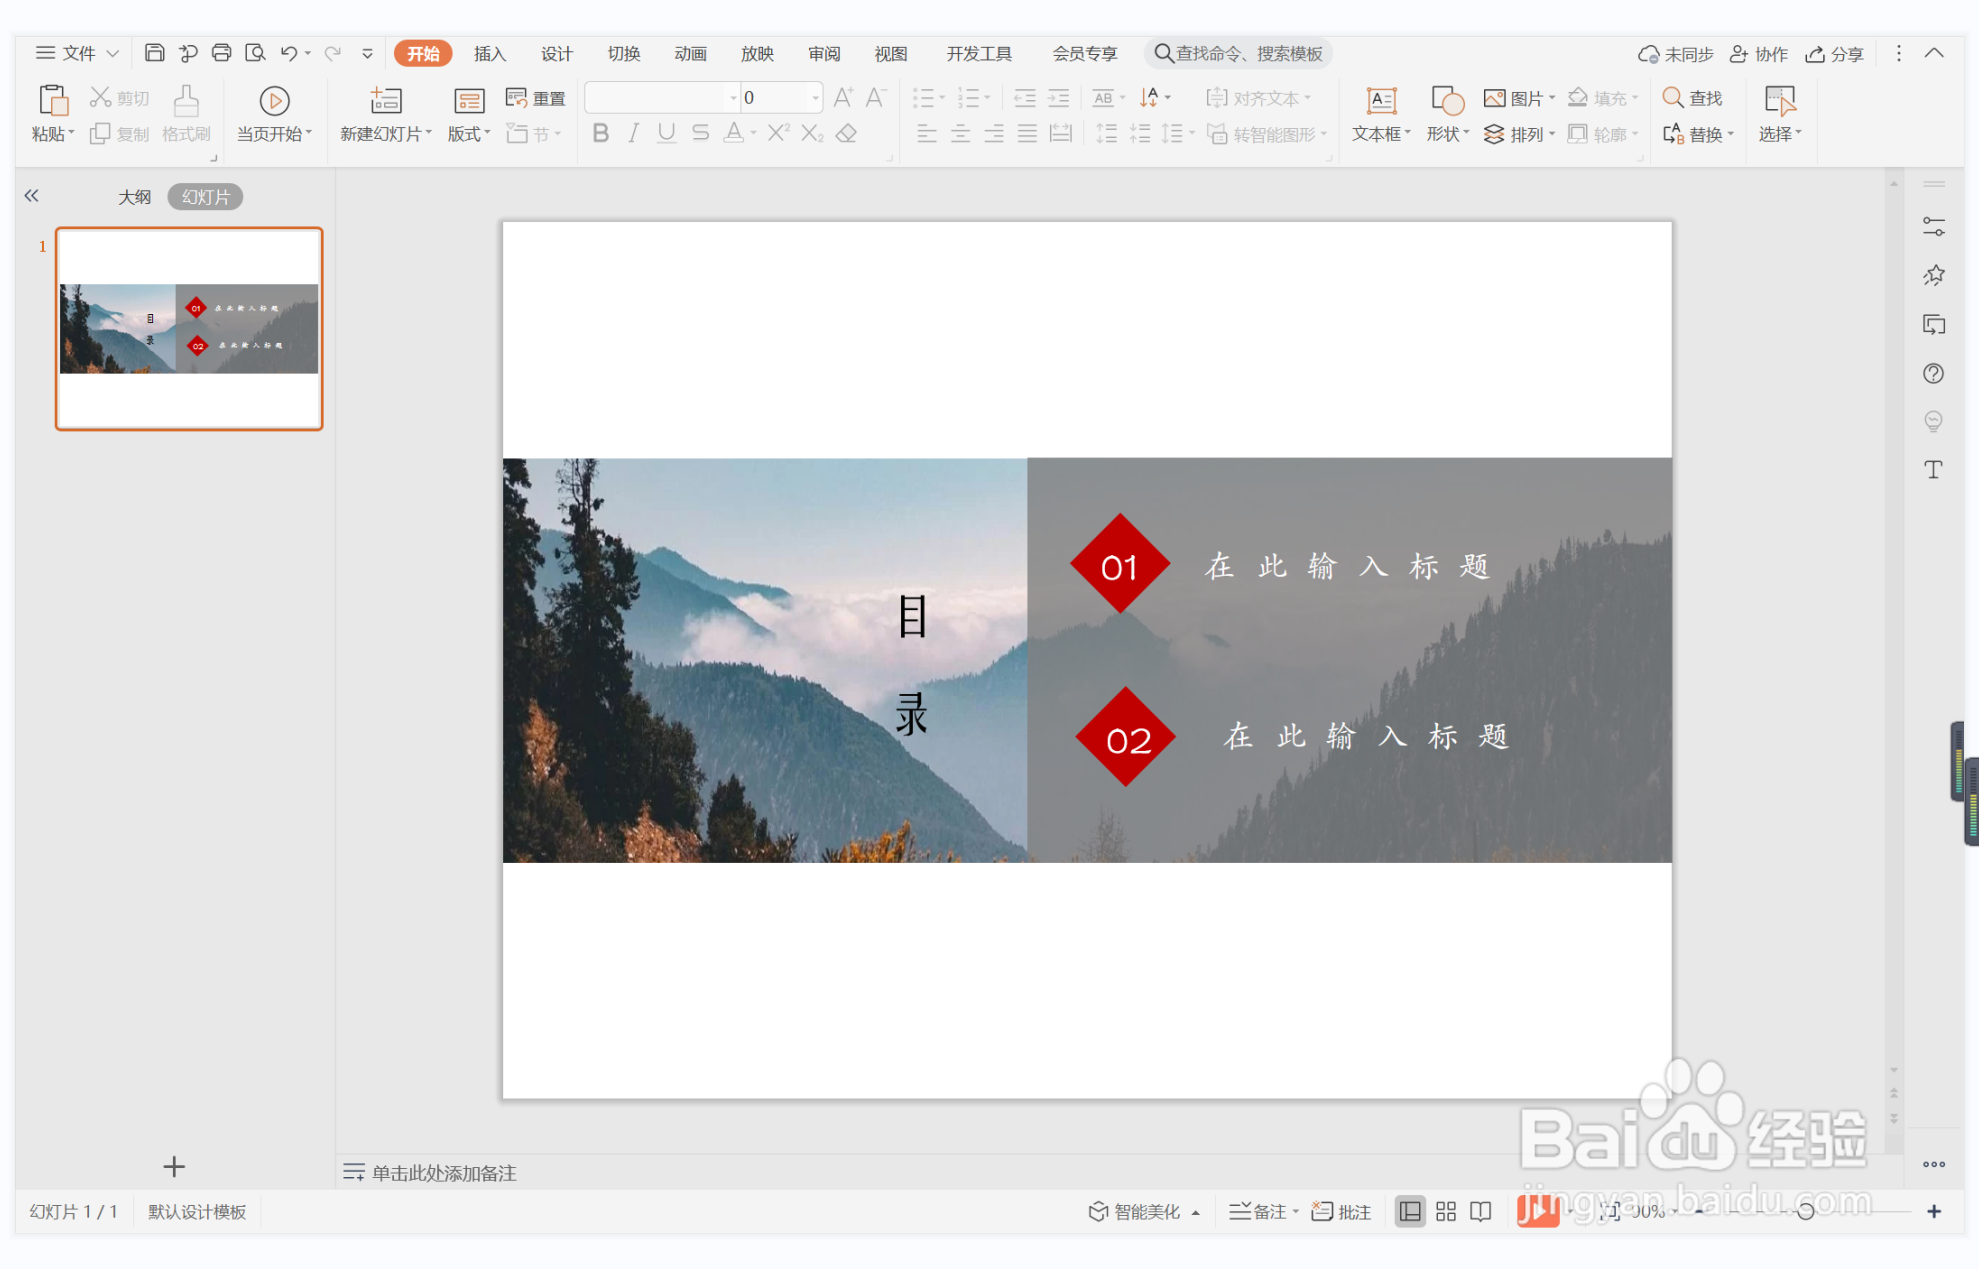Image resolution: width=1979 pixels, height=1269 pixels.
Task: Switch to Outline (大纲) panel tab
Action: click(134, 197)
